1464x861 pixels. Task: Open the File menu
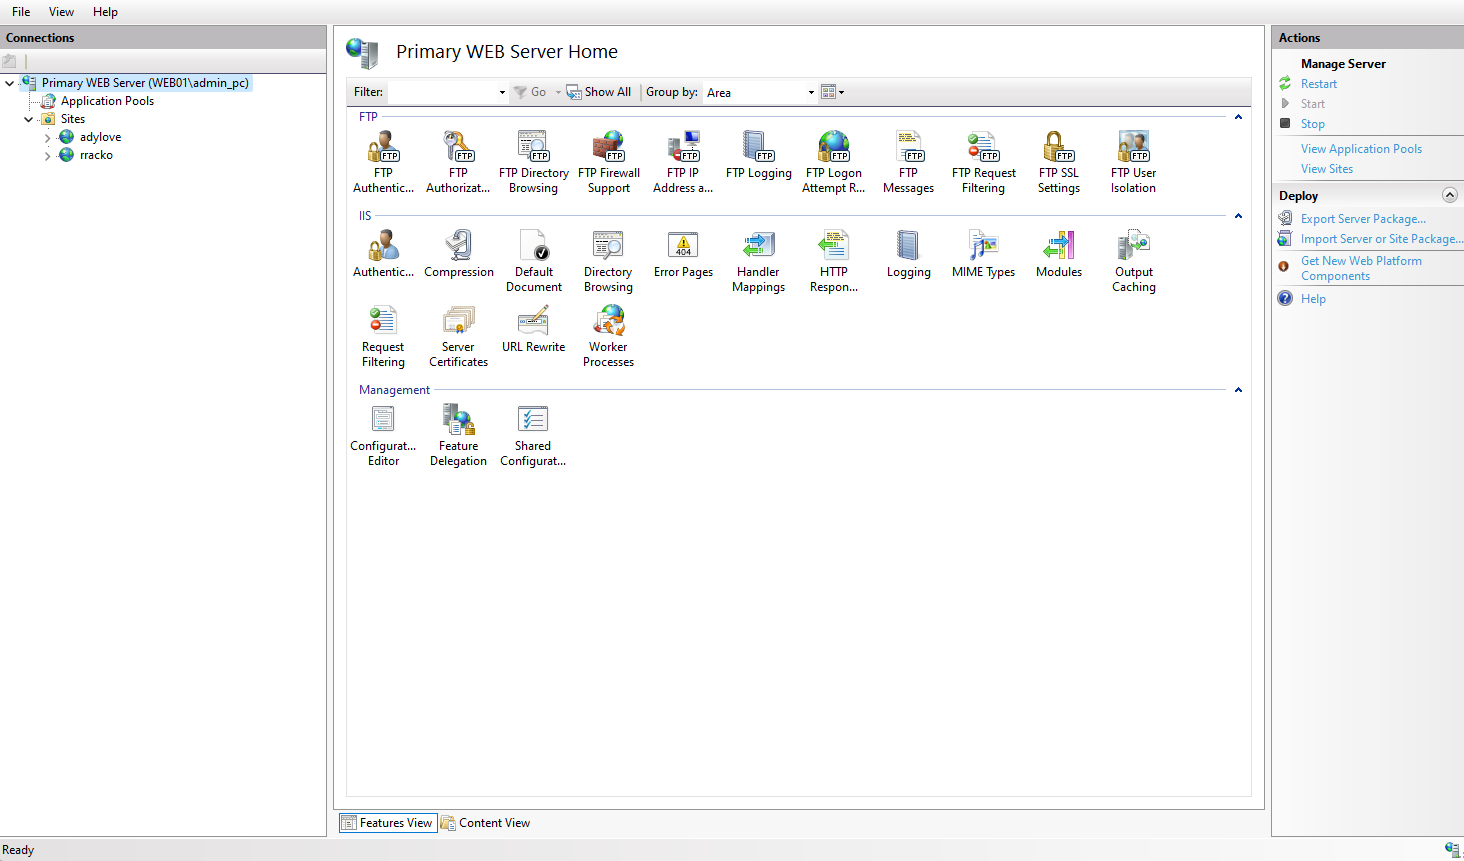(21, 12)
